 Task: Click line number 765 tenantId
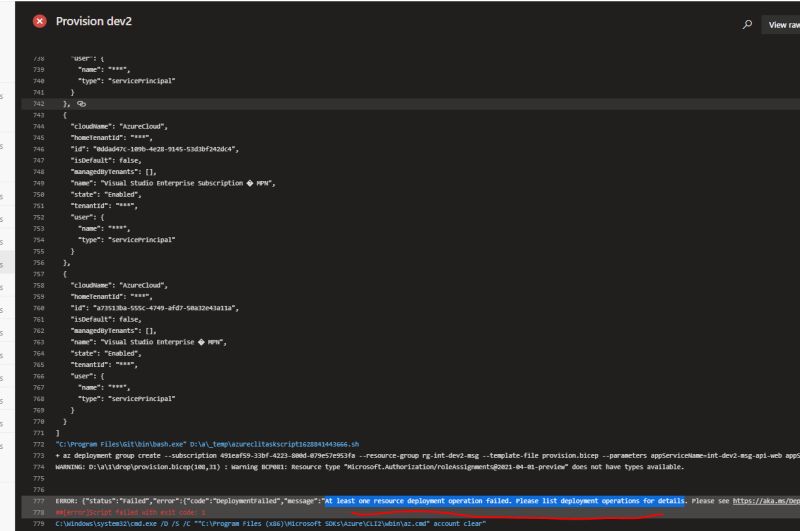[x=39, y=365]
